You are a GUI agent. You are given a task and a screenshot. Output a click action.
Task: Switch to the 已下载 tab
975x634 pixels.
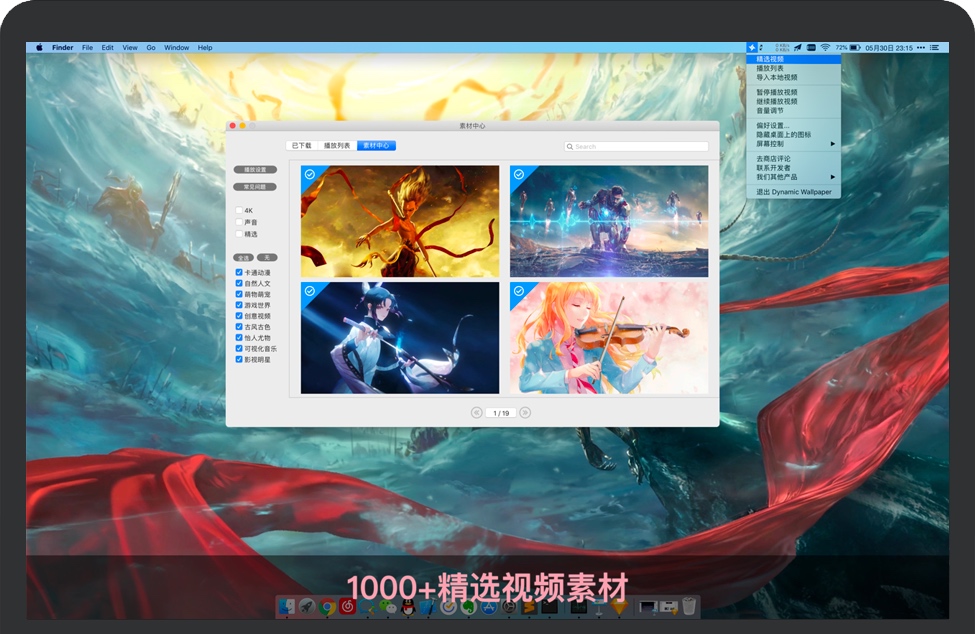(x=301, y=146)
